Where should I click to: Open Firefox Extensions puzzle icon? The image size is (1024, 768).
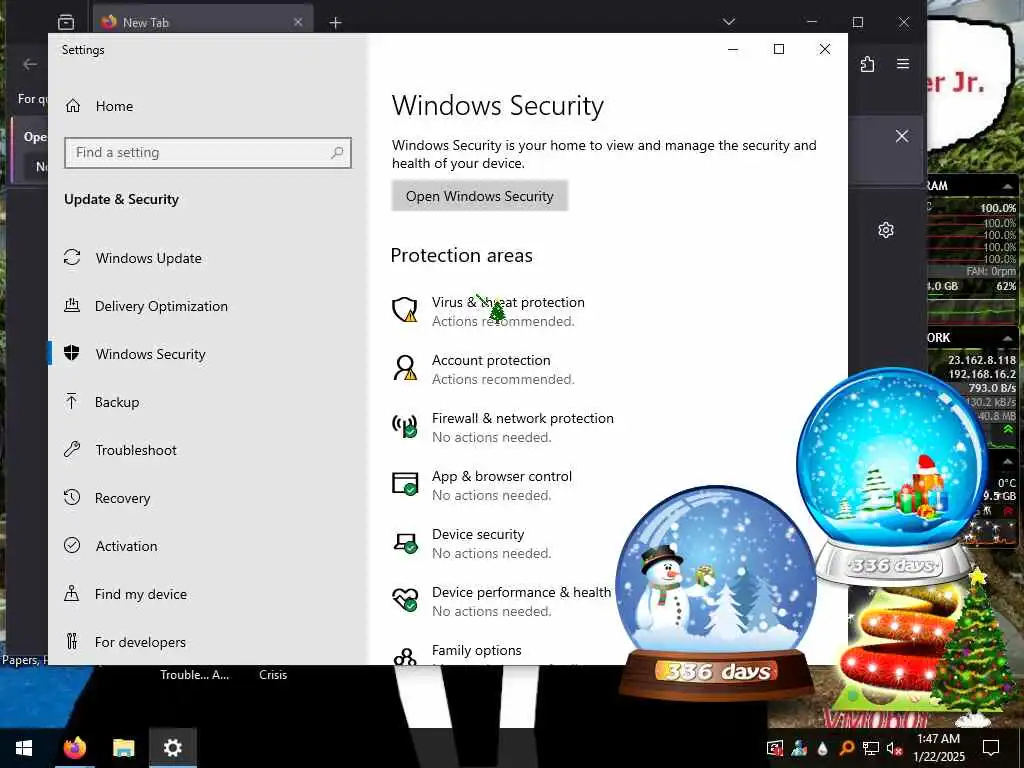(x=867, y=64)
